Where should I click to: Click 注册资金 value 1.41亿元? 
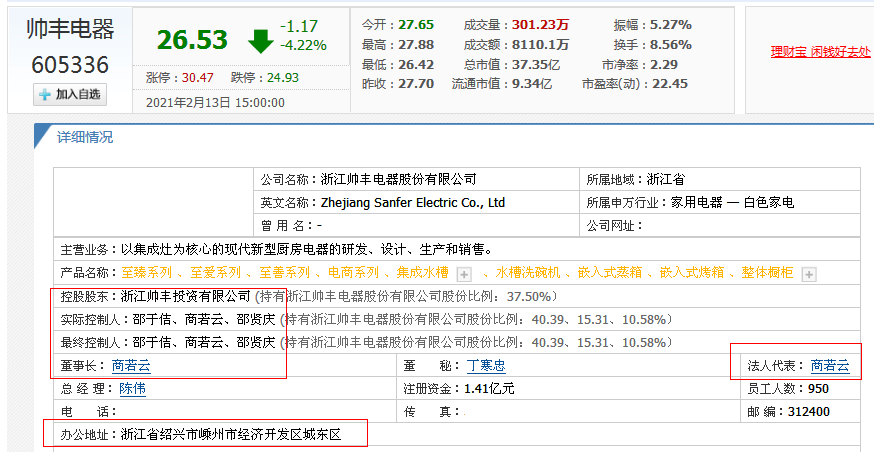[x=490, y=388]
